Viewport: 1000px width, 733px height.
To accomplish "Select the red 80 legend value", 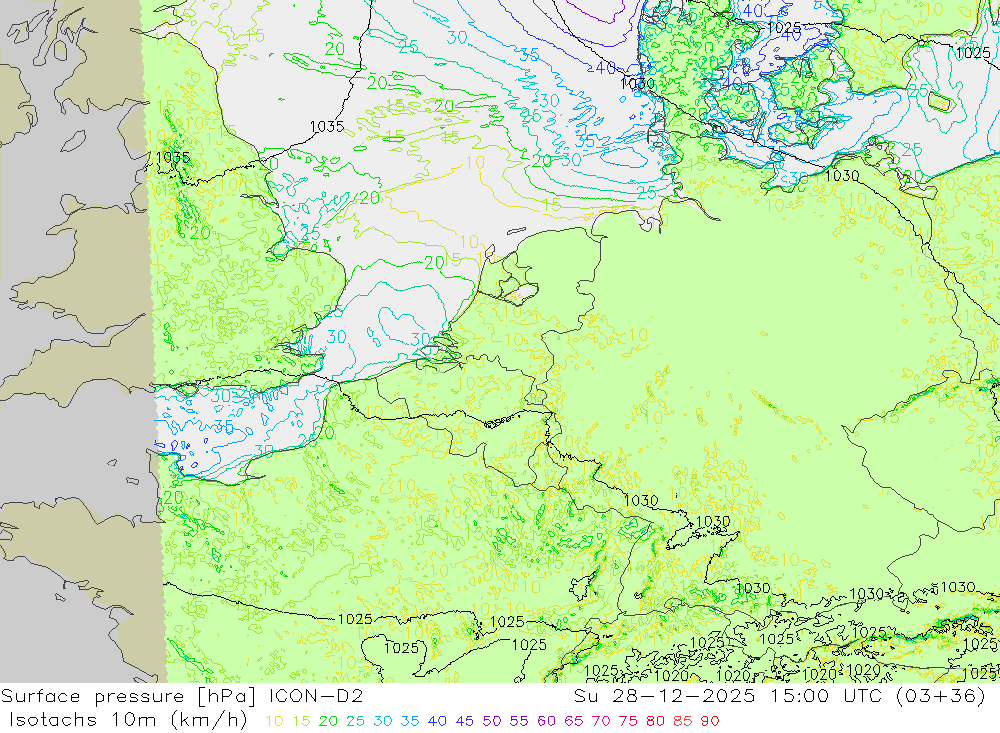I will tap(656, 721).
